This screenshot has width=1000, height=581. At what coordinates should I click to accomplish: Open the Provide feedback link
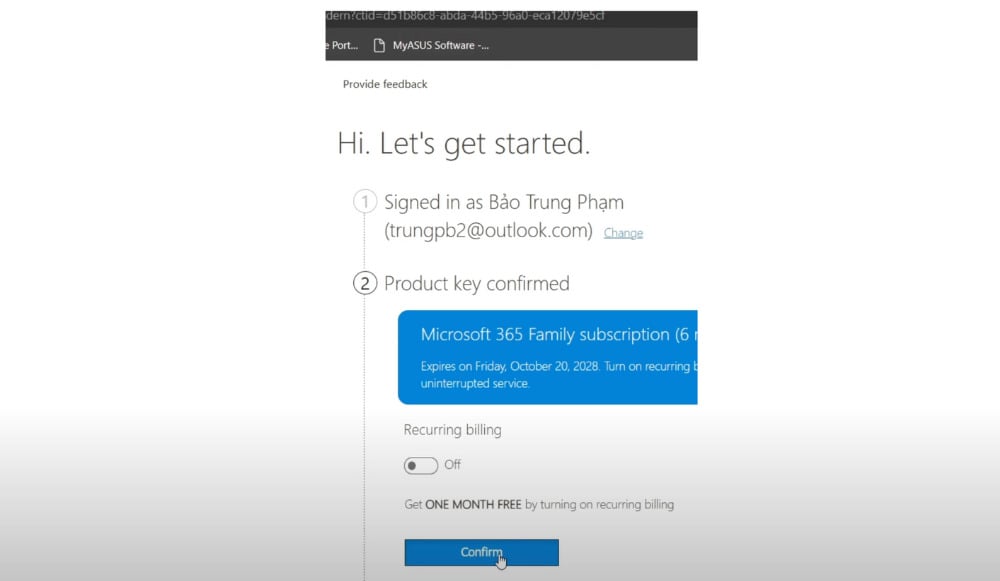pos(385,84)
